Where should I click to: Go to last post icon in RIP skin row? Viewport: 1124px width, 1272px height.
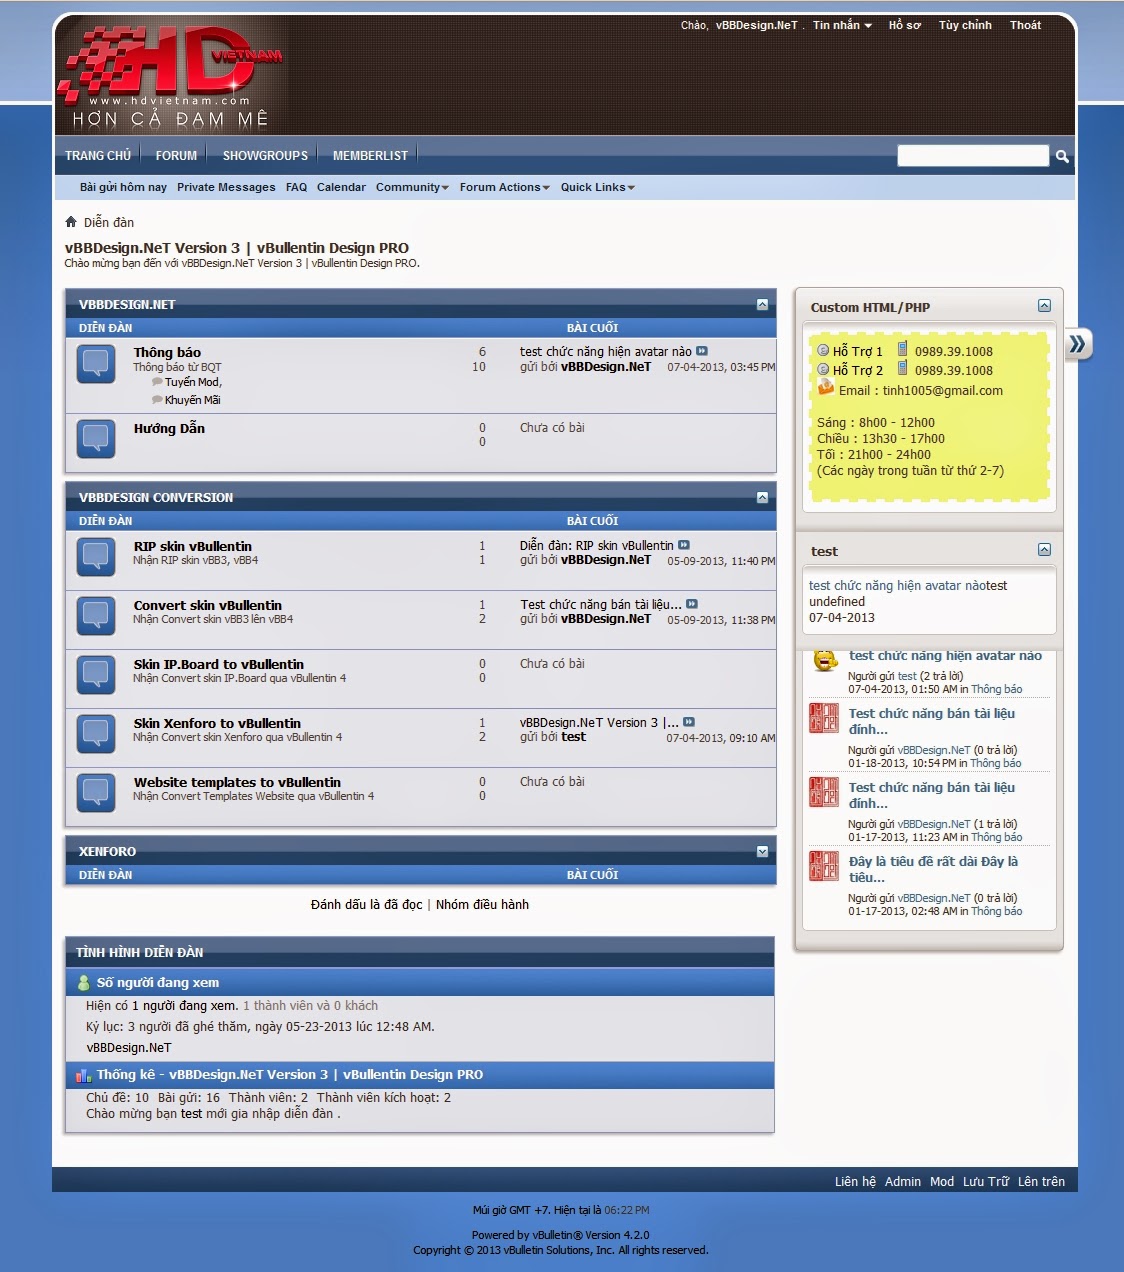click(x=684, y=545)
